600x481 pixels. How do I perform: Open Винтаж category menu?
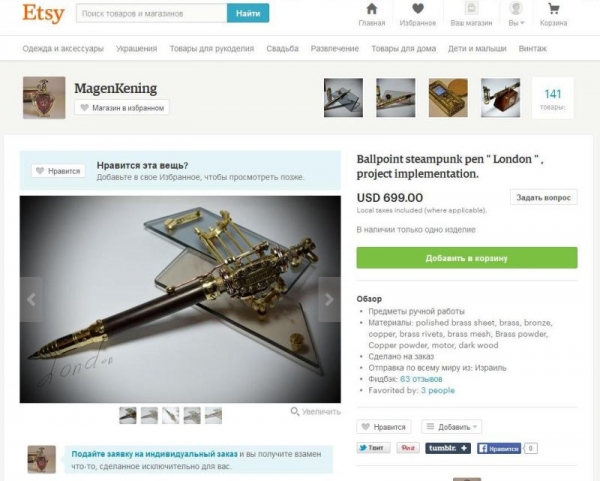point(532,49)
